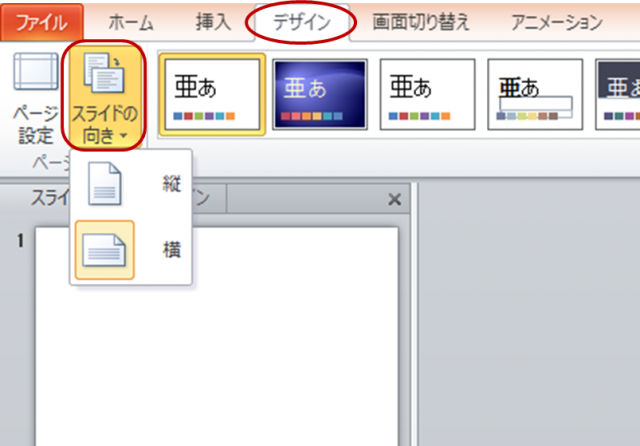Switch to the ホーム tab
This screenshot has width=640, height=446.
pos(130,21)
